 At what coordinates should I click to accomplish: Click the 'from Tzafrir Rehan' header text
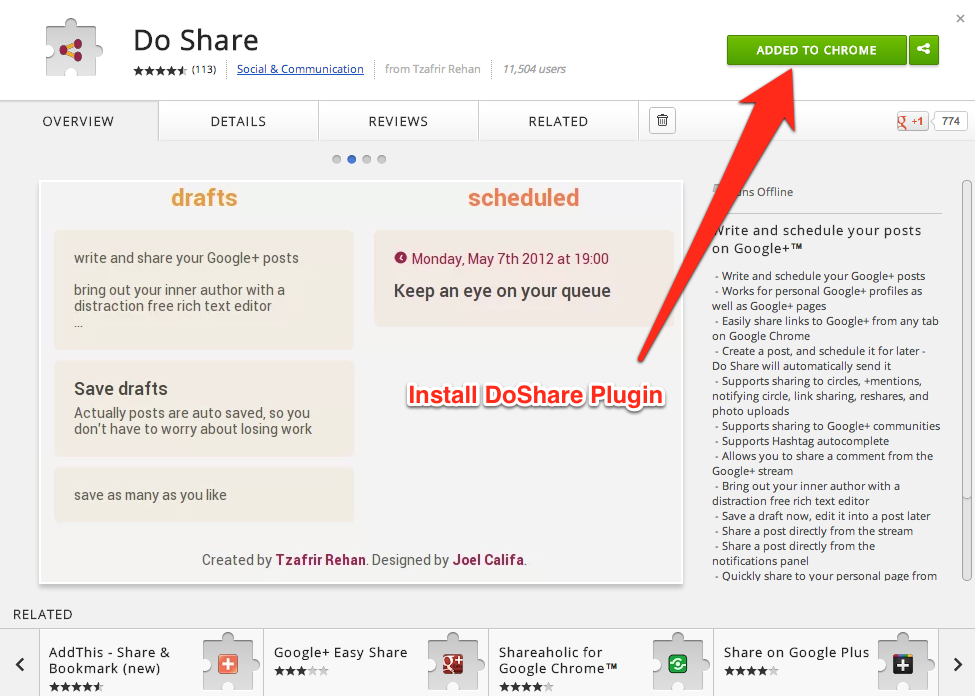(433, 69)
